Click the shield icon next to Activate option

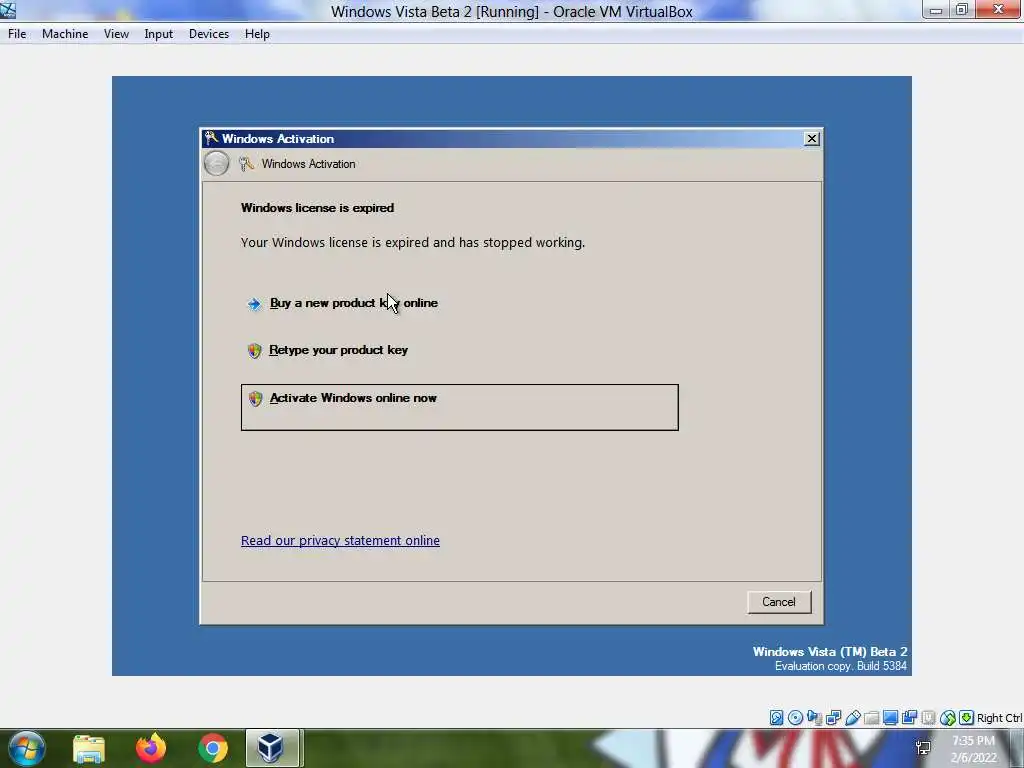coord(255,398)
